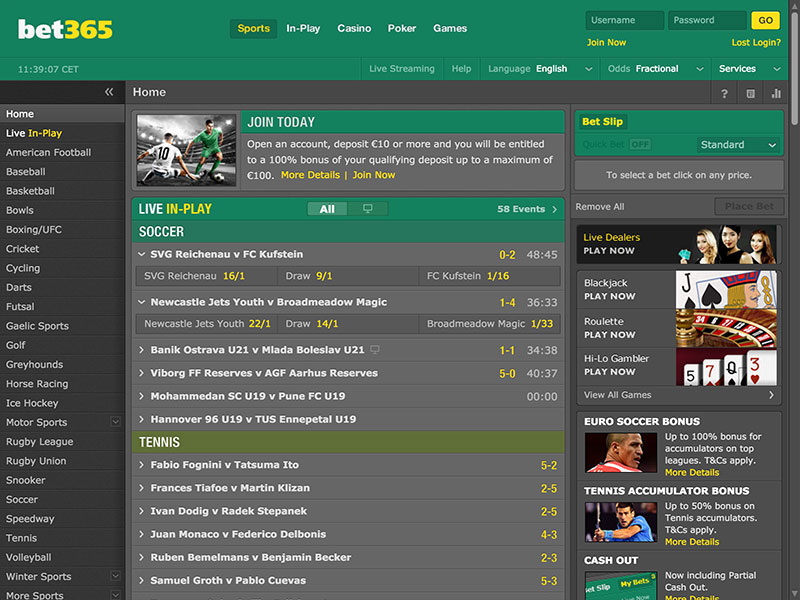The height and width of the screenshot is (600, 800).
Task: Select American Football in the sidebar
Action: 62,153
